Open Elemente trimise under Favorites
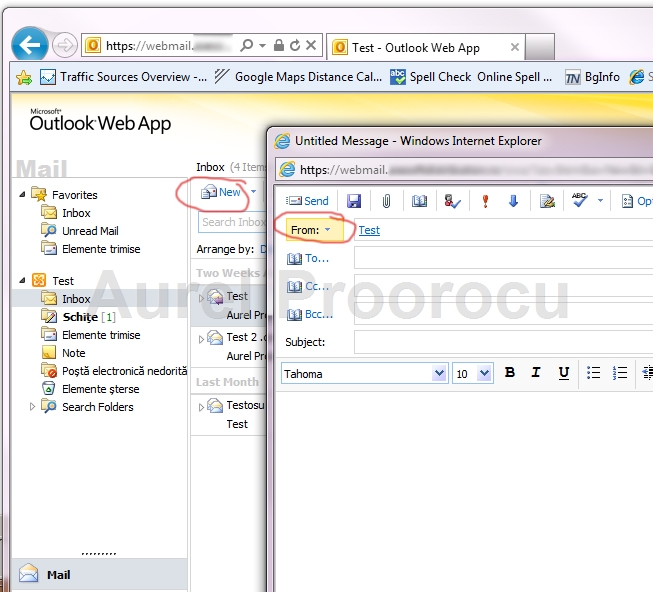The image size is (653, 592). pos(91,249)
